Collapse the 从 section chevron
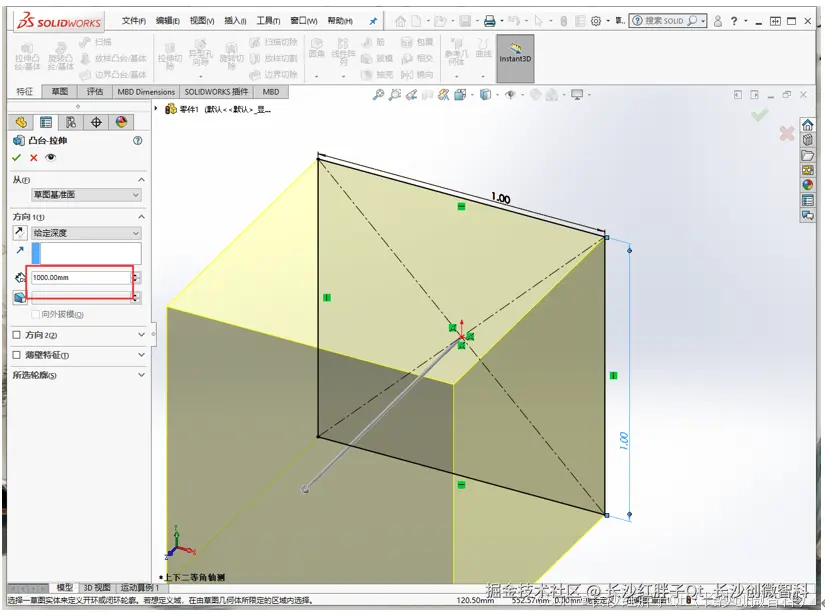The height and width of the screenshot is (616, 825). [x=141, y=180]
